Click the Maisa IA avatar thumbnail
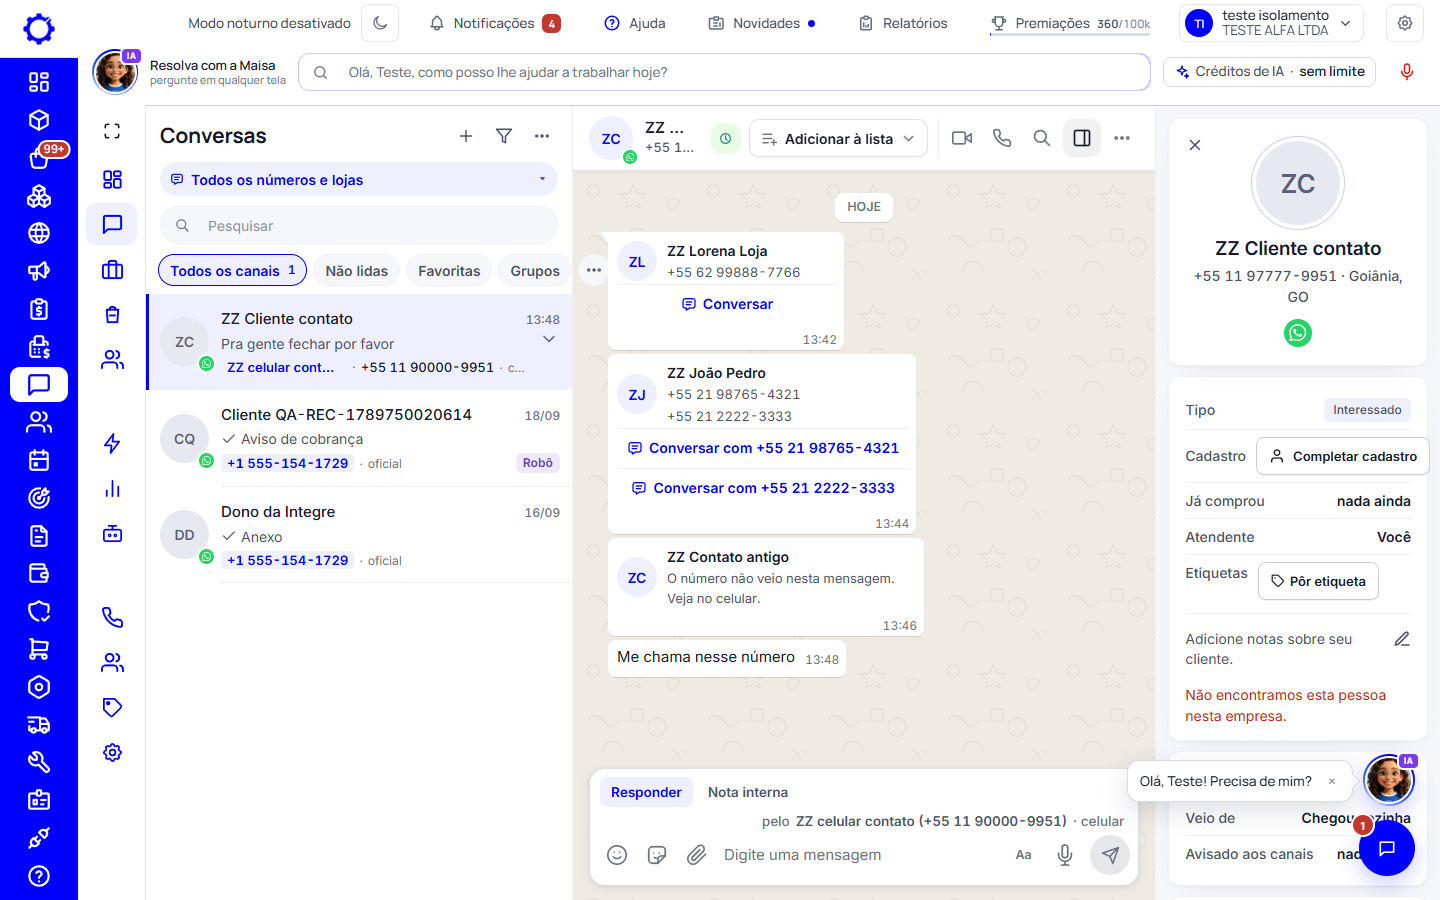Image resolution: width=1440 pixels, height=900 pixels. point(115,72)
